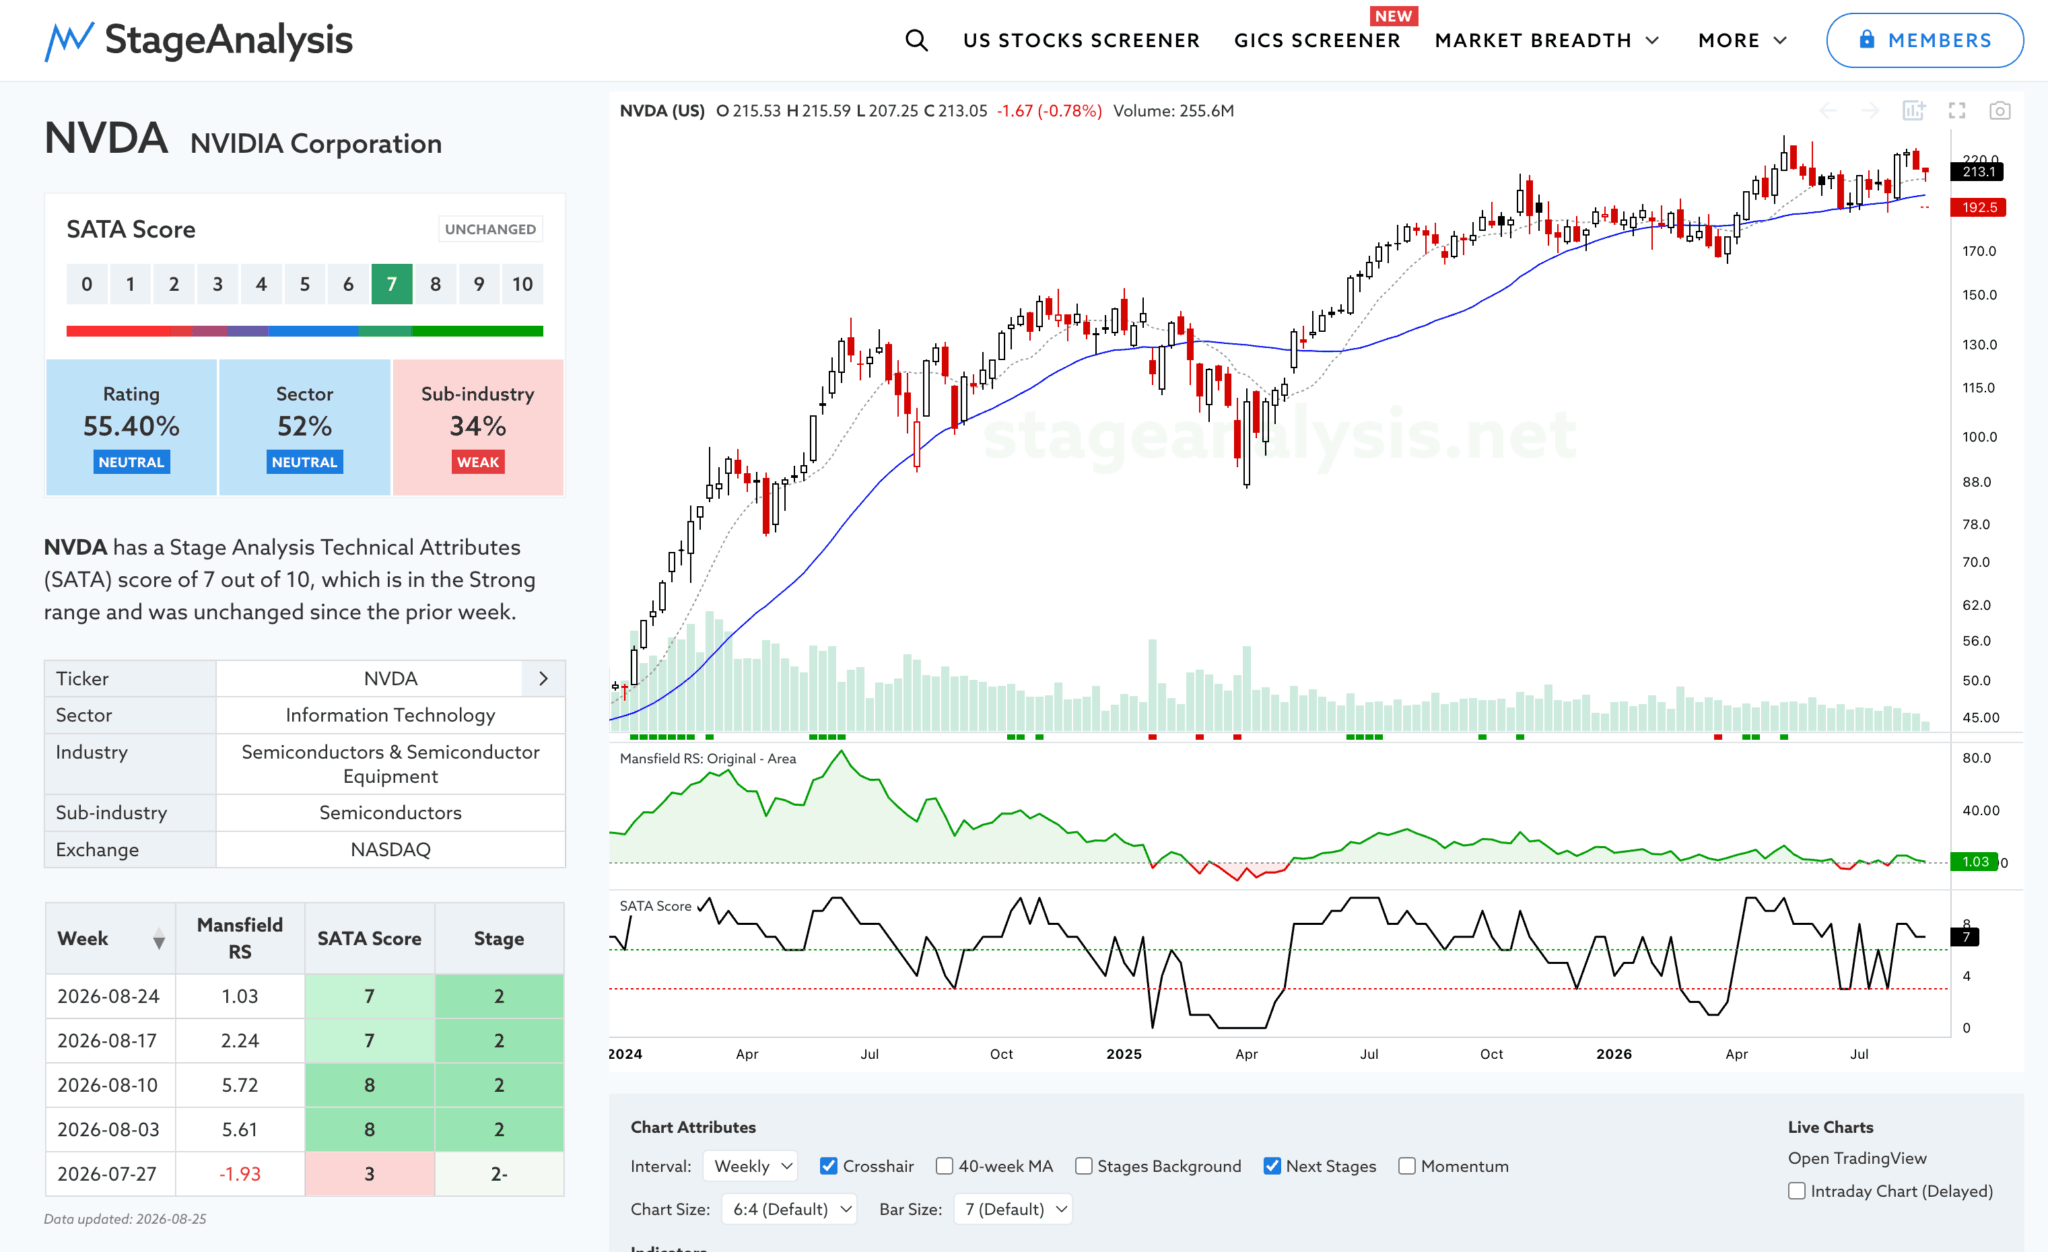Disable the Crosshair checkbox
Image resolution: width=2048 pixels, height=1252 pixels.
[828, 1166]
